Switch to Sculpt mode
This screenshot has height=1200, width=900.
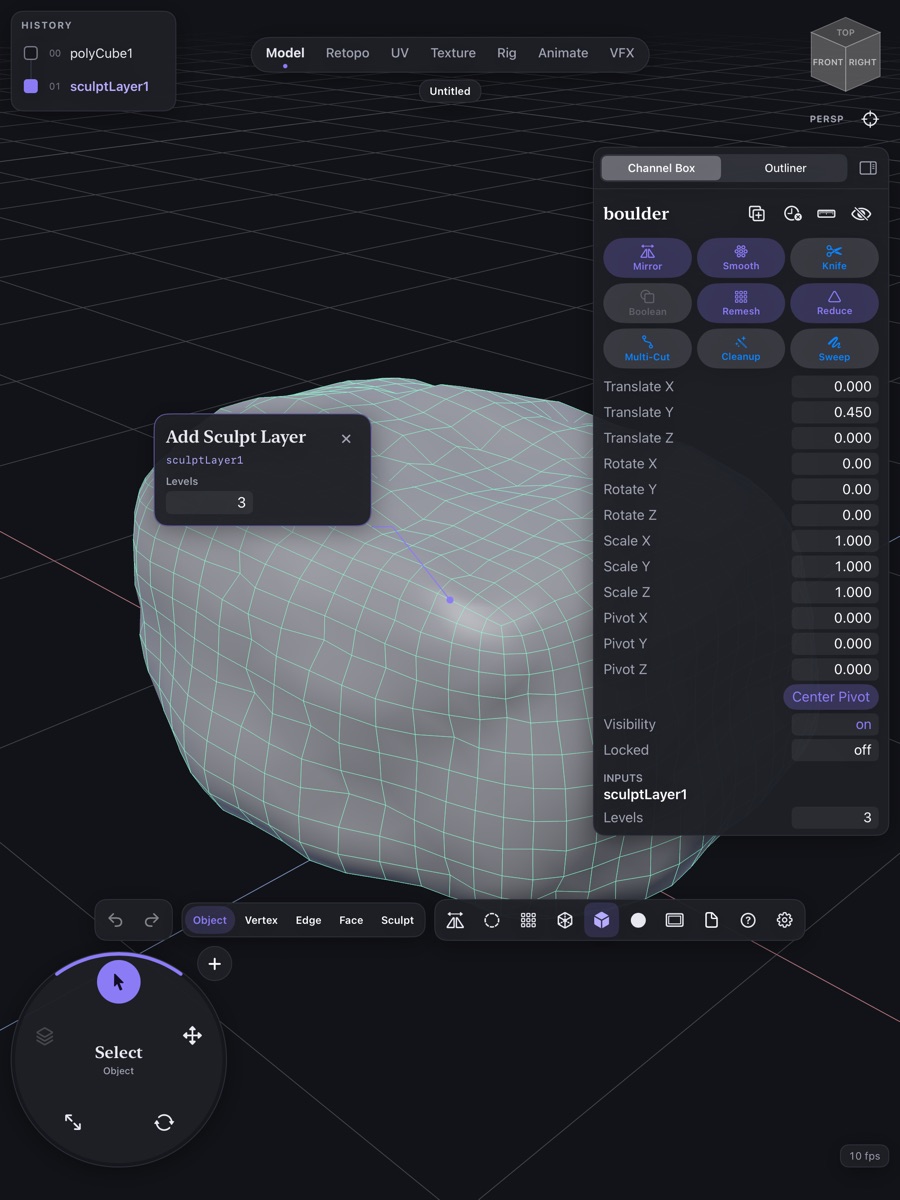[x=397, y=920]
